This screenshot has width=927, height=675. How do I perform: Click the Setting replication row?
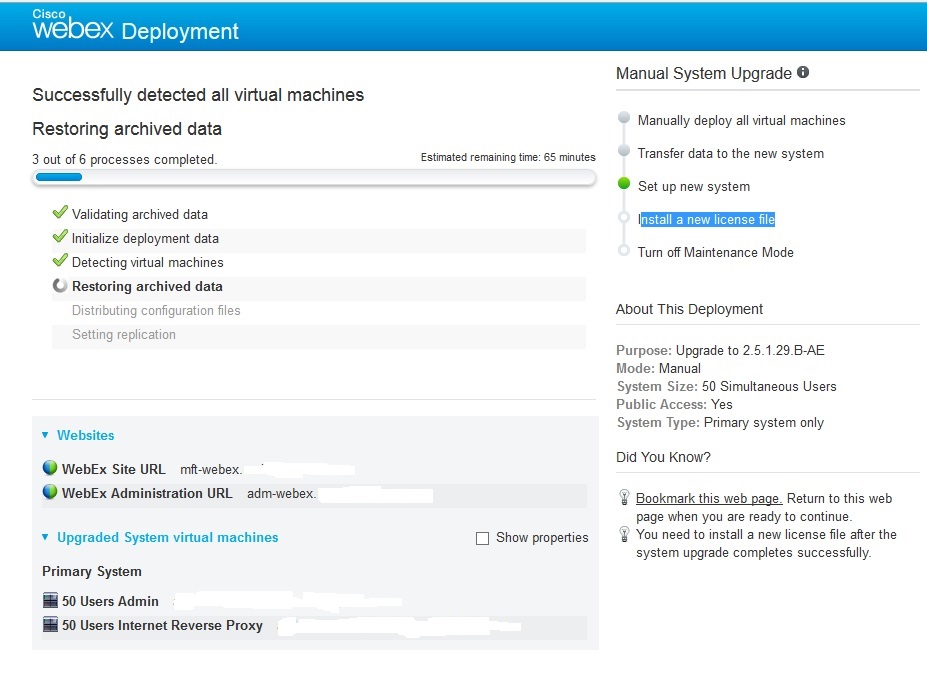[319, 335]
